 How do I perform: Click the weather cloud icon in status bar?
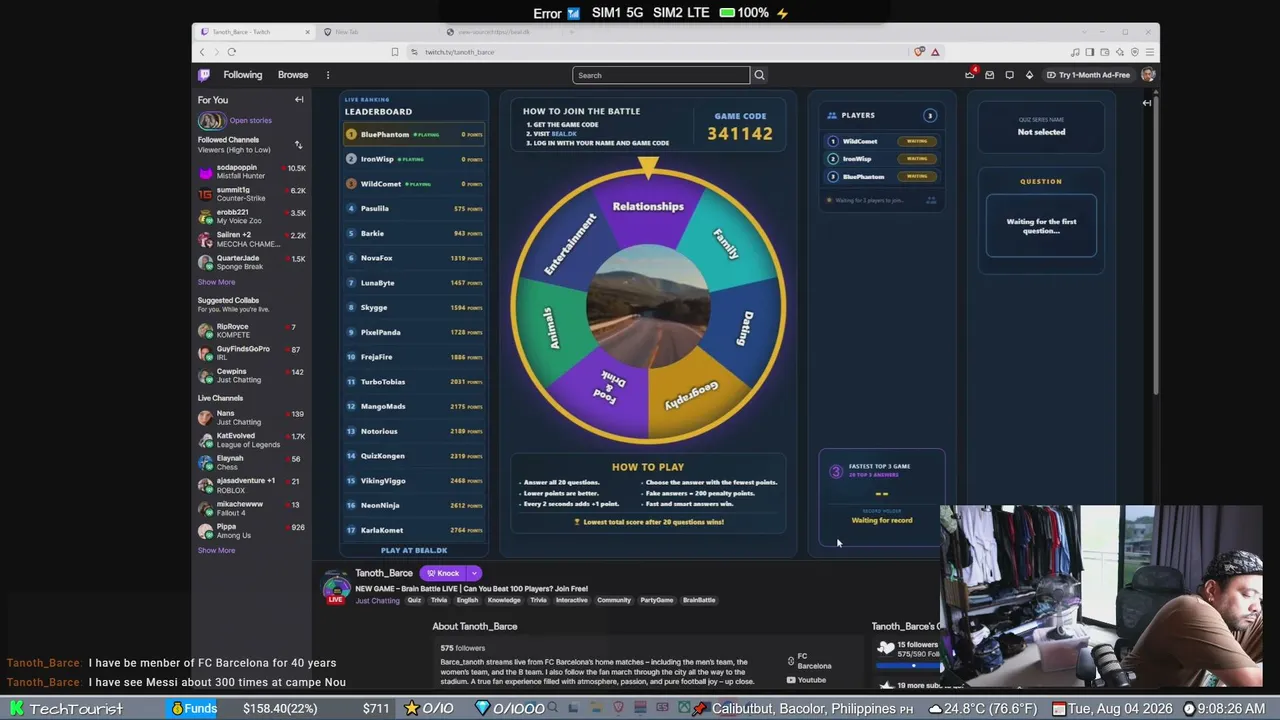point(935,709)
